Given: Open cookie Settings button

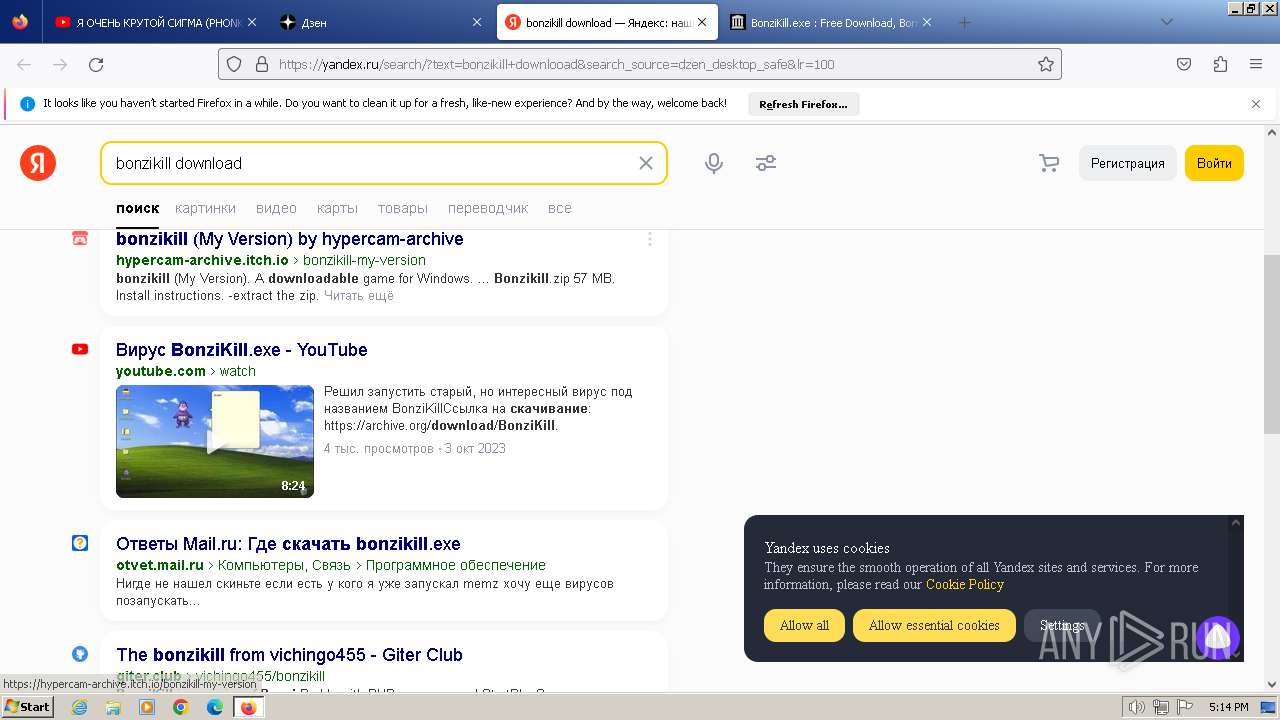Looking at the screenshot, I should pos(1062,625).
